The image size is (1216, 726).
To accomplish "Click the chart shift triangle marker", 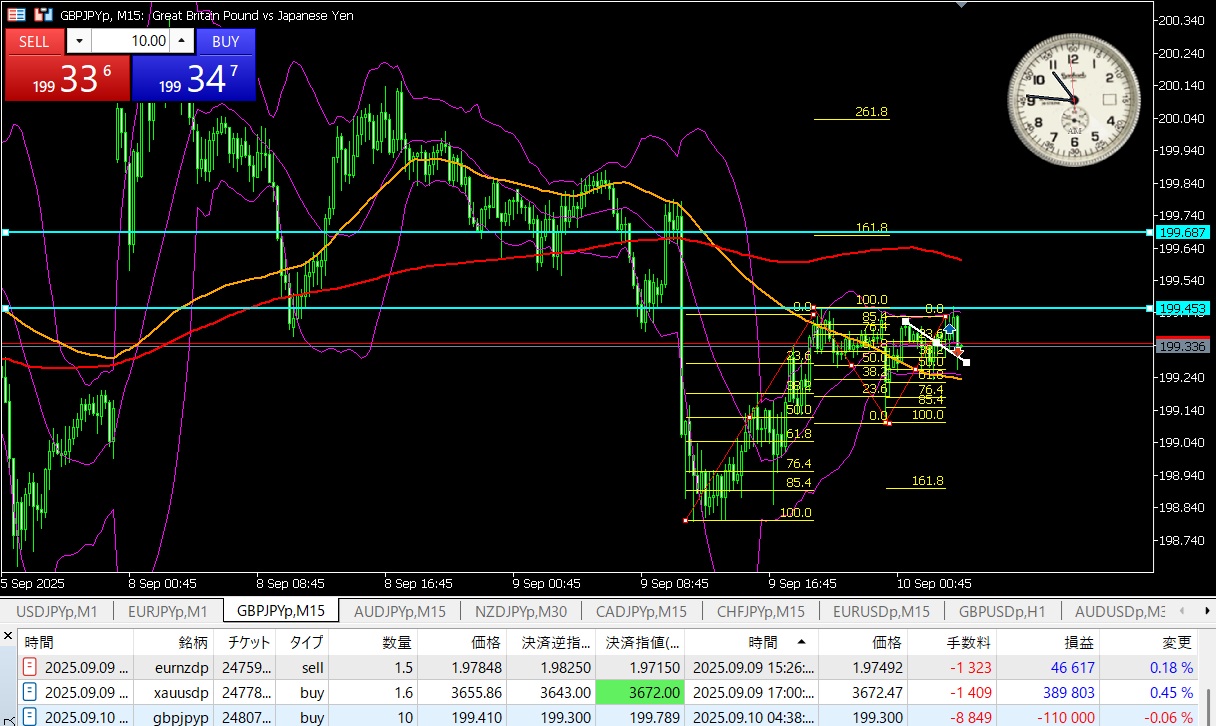I will coord(960,4).
